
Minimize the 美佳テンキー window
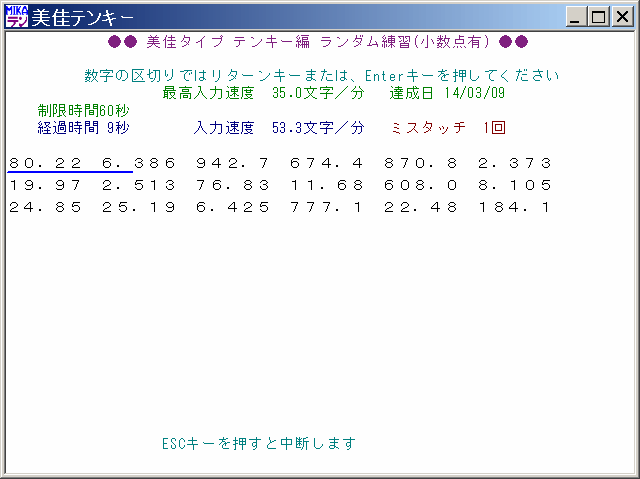coord(577,17)
